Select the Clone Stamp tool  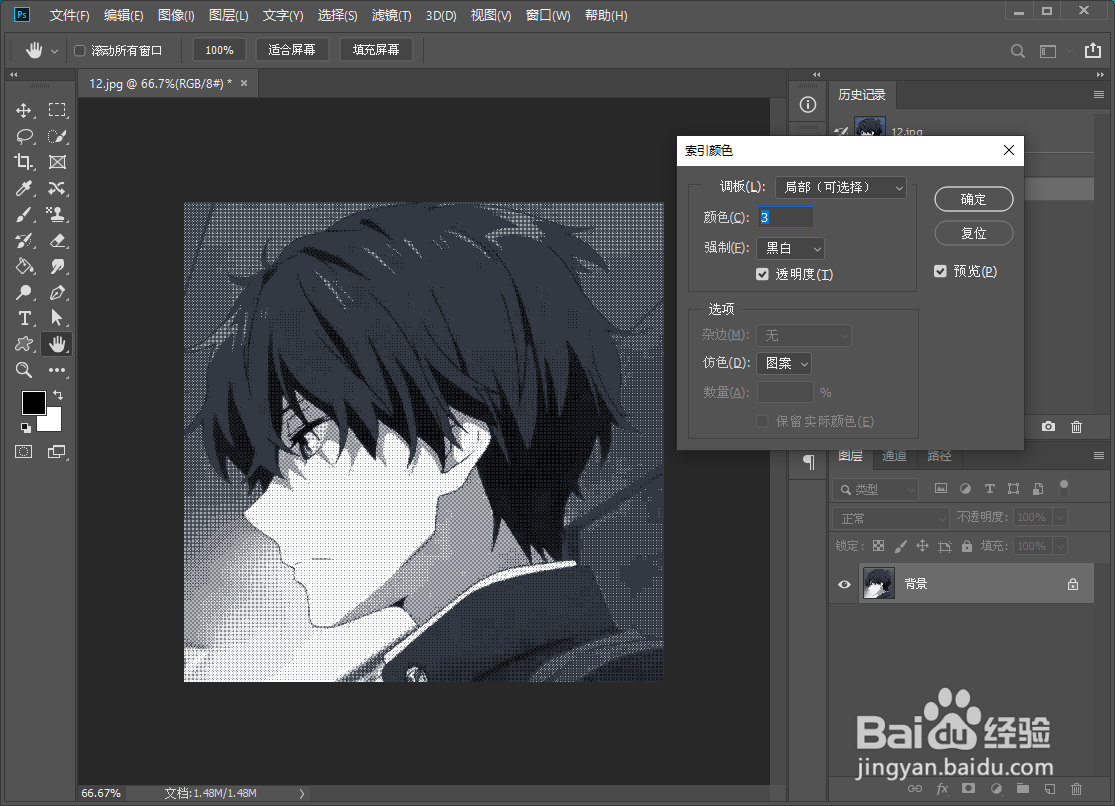click(57, 214)
